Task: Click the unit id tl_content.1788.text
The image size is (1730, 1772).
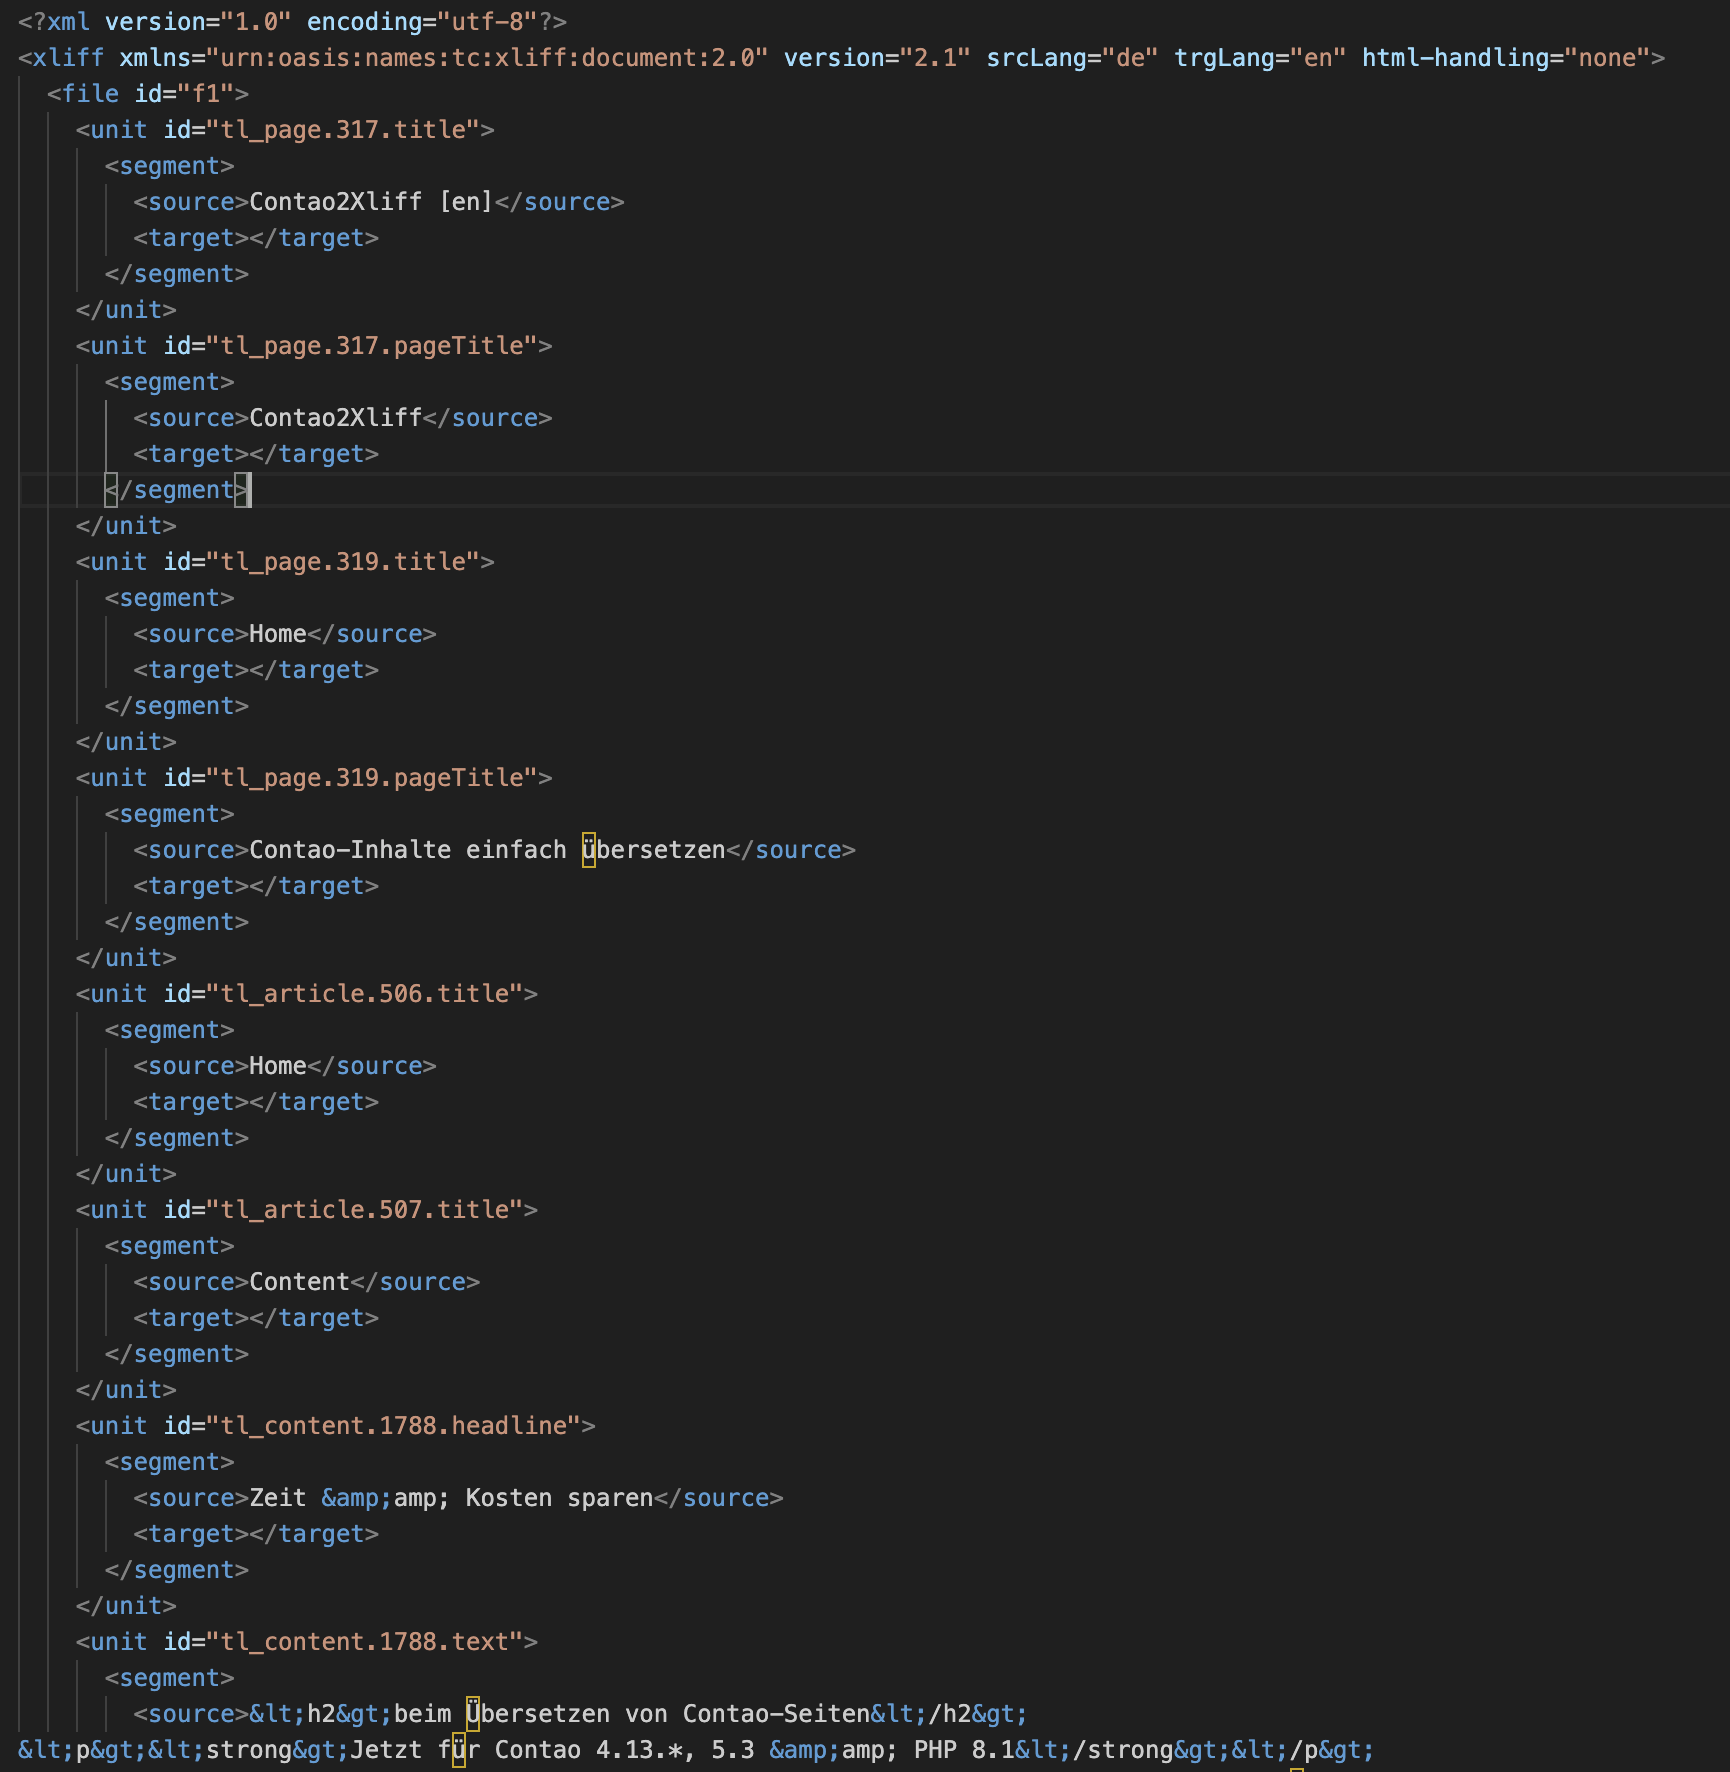Action: (x=365, y=1642)
